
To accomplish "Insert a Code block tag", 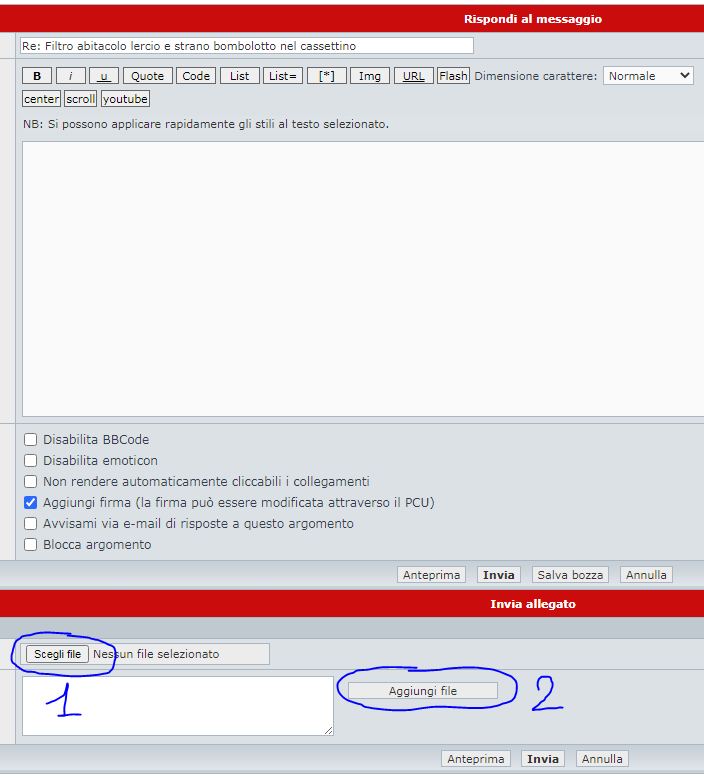I will (x=196, y=76).
